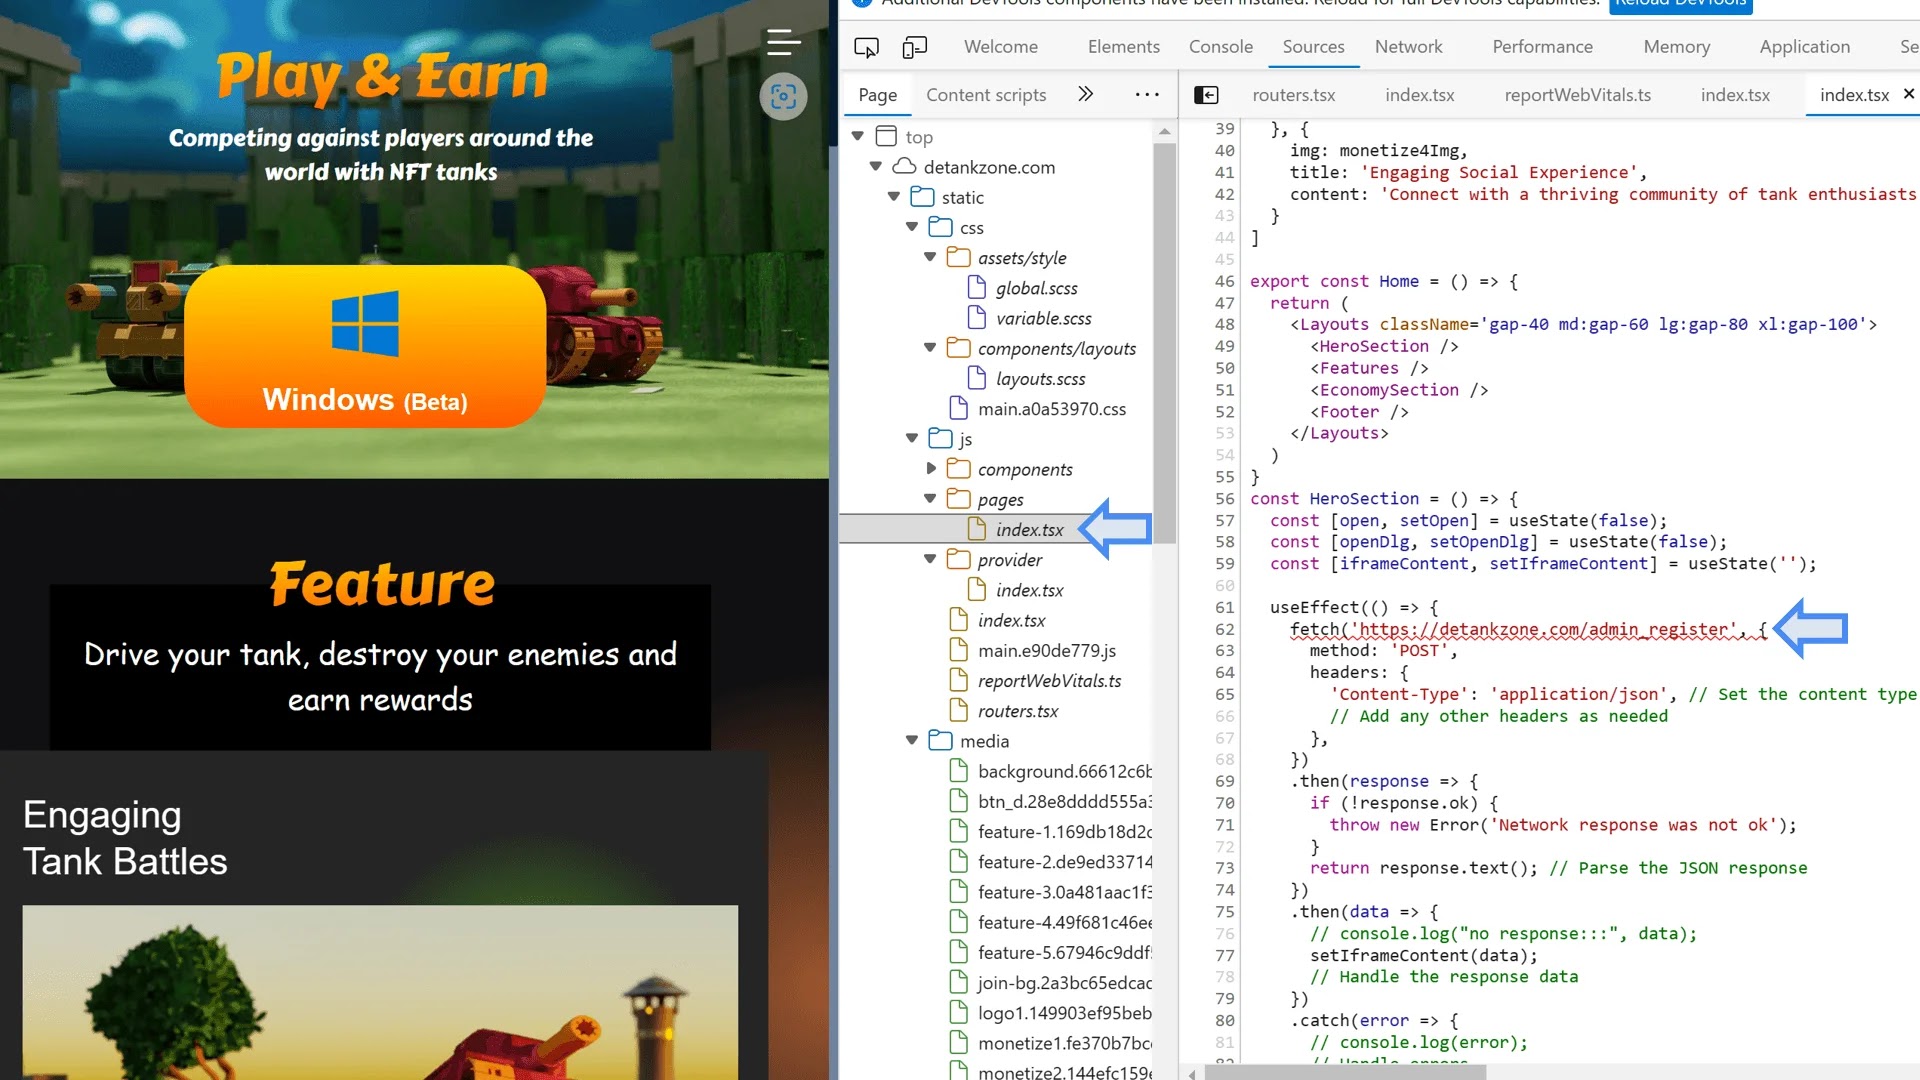1920x1080 pixels.
Task: Select the global.scss file icon
Action: pyautogui.click(x=977, y=288)
